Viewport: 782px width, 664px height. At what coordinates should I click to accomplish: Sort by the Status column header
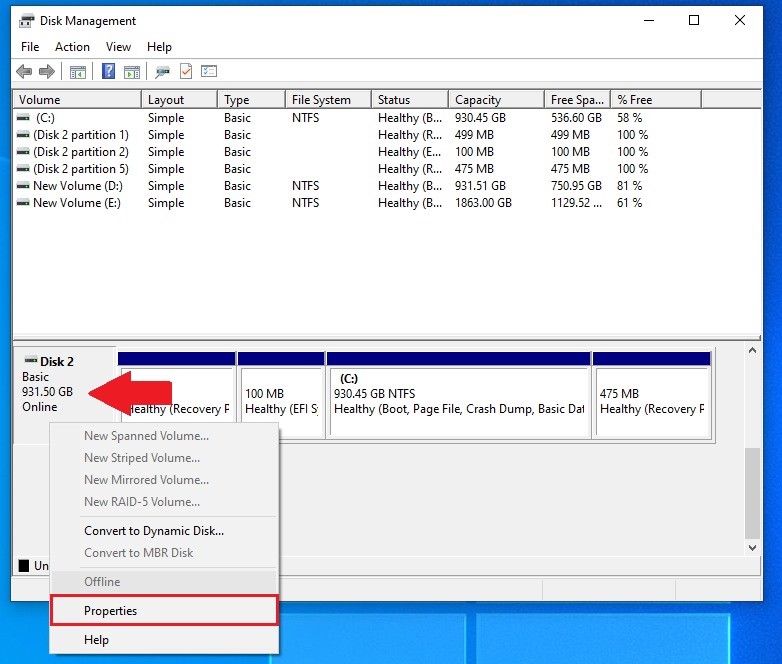[x=410, y=100]
